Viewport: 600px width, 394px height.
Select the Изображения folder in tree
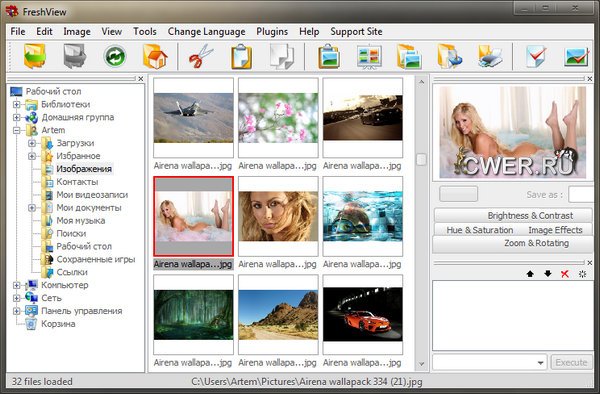(84, 169)
